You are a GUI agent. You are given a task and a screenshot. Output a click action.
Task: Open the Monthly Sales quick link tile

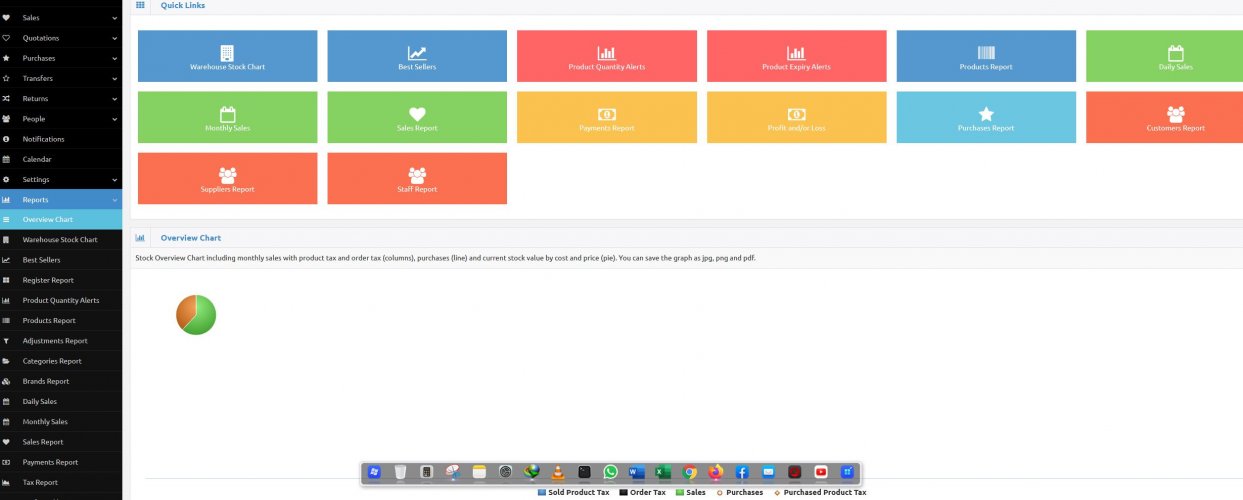pyautogui.click(x=227, y=117)
